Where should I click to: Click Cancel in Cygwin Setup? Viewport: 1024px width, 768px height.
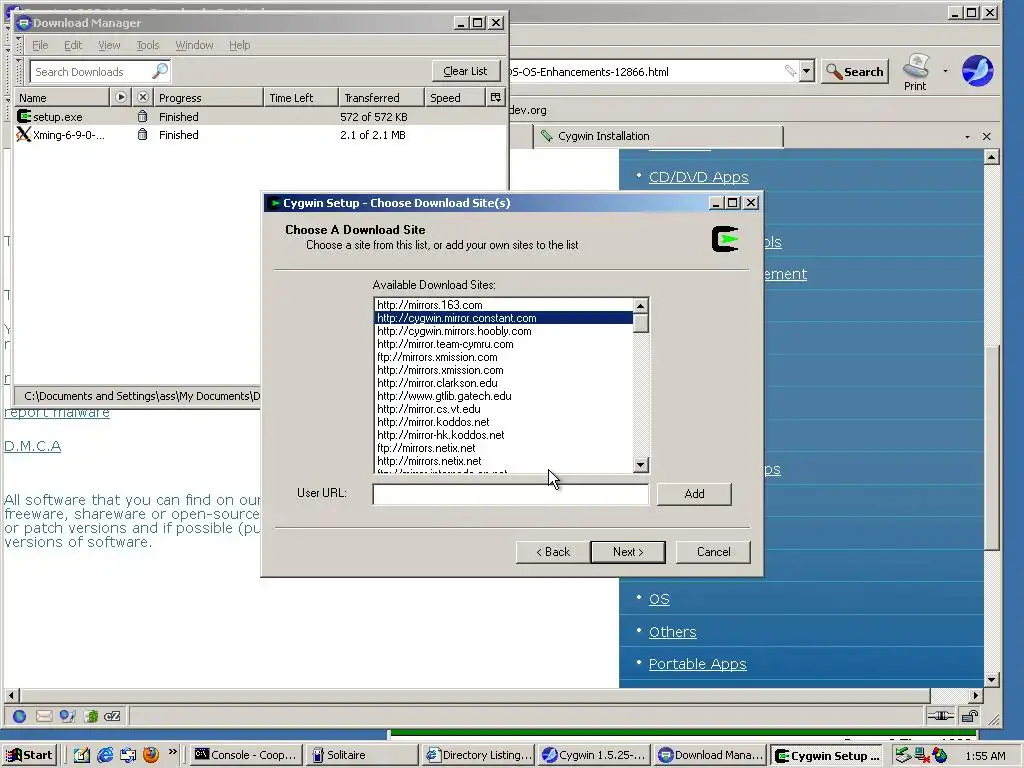(x=713, y=552)
